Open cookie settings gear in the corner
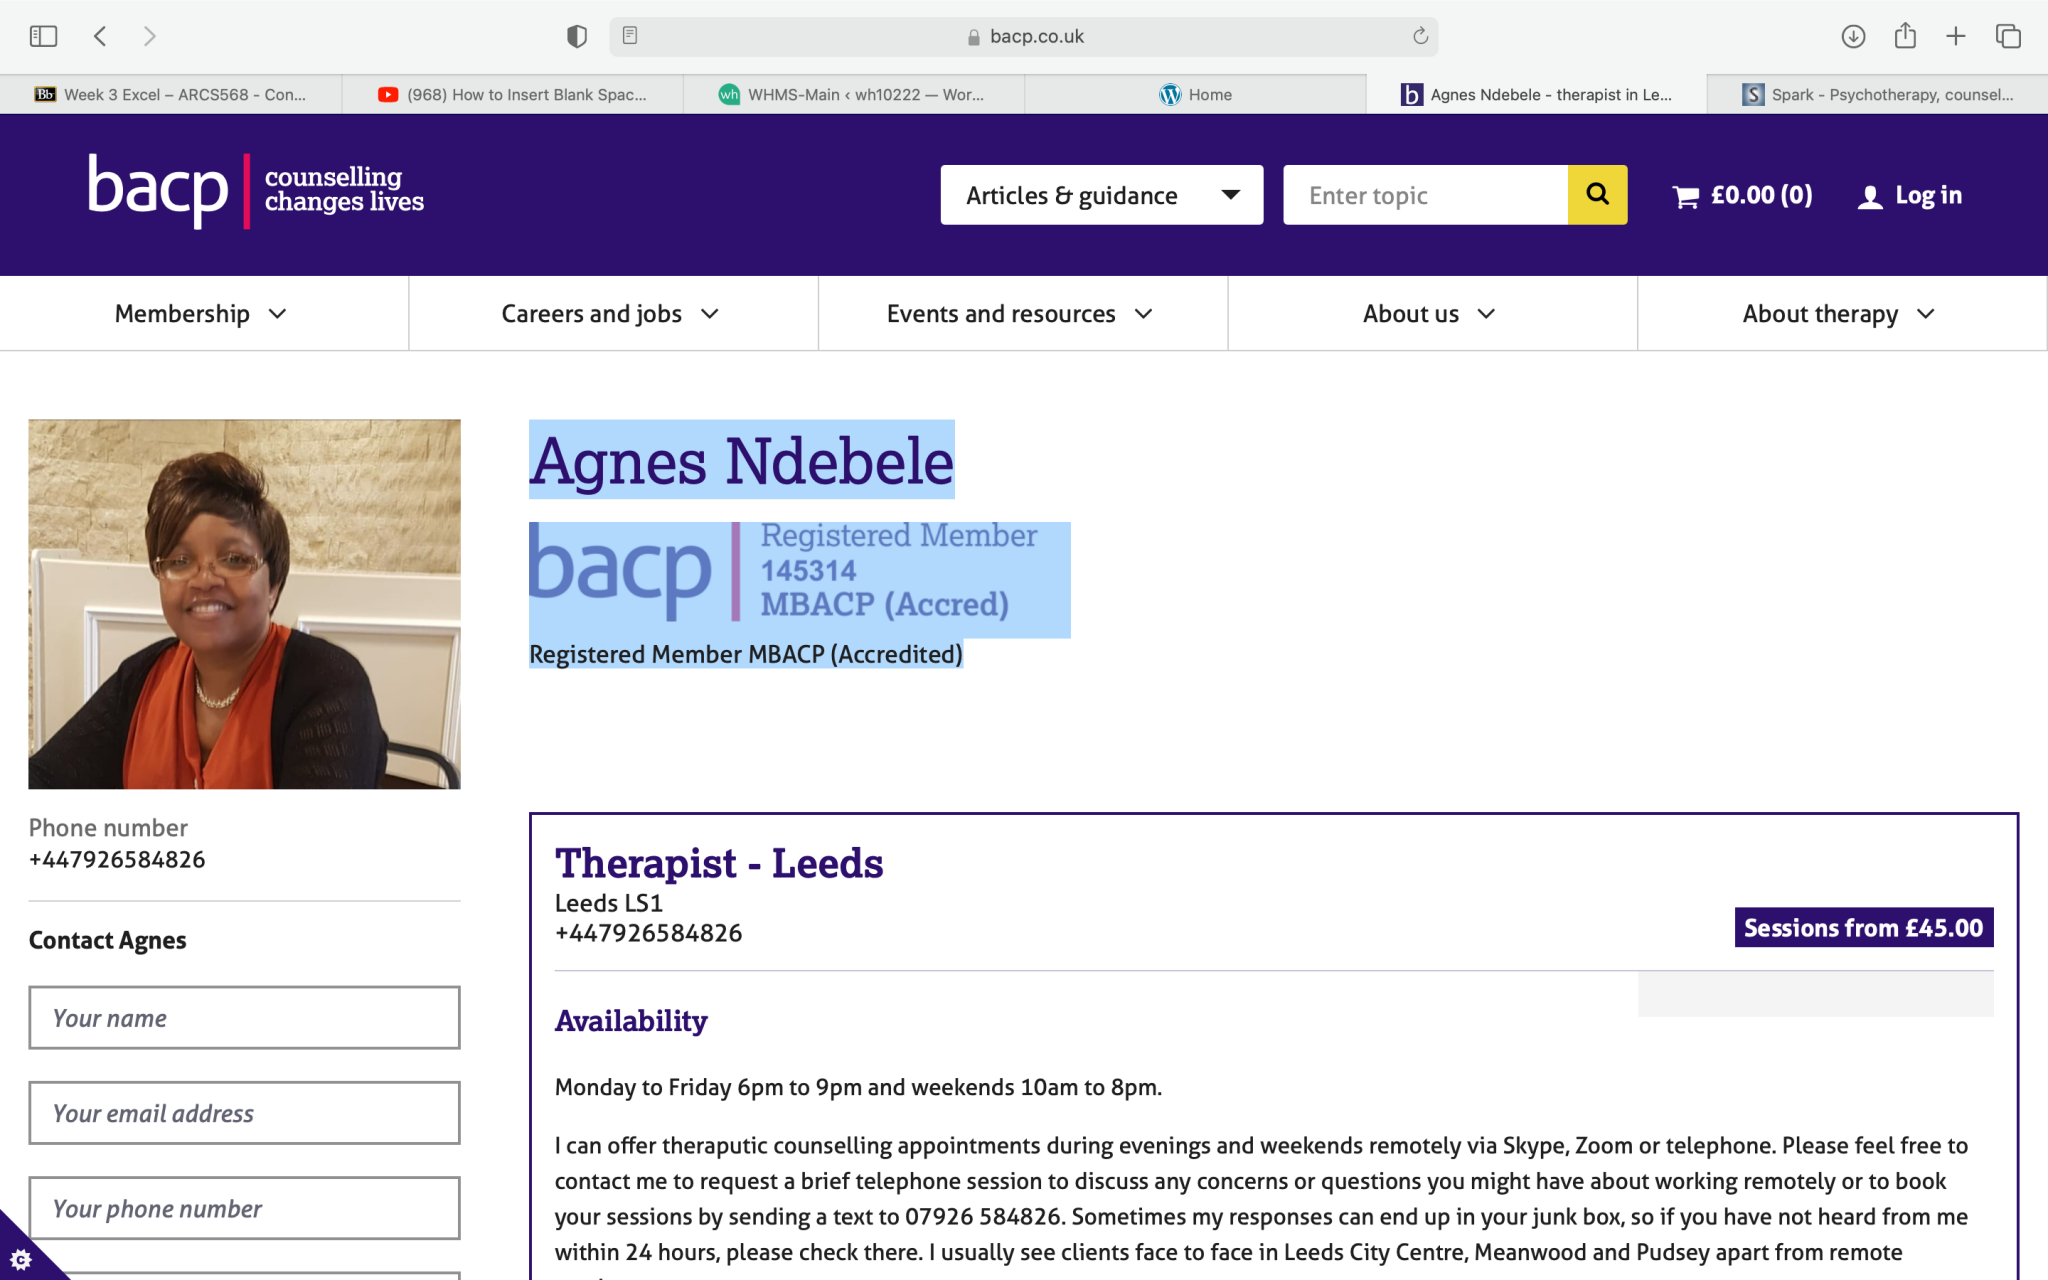Viewport: 2048px width, 1280px height. coord(20,1258)
